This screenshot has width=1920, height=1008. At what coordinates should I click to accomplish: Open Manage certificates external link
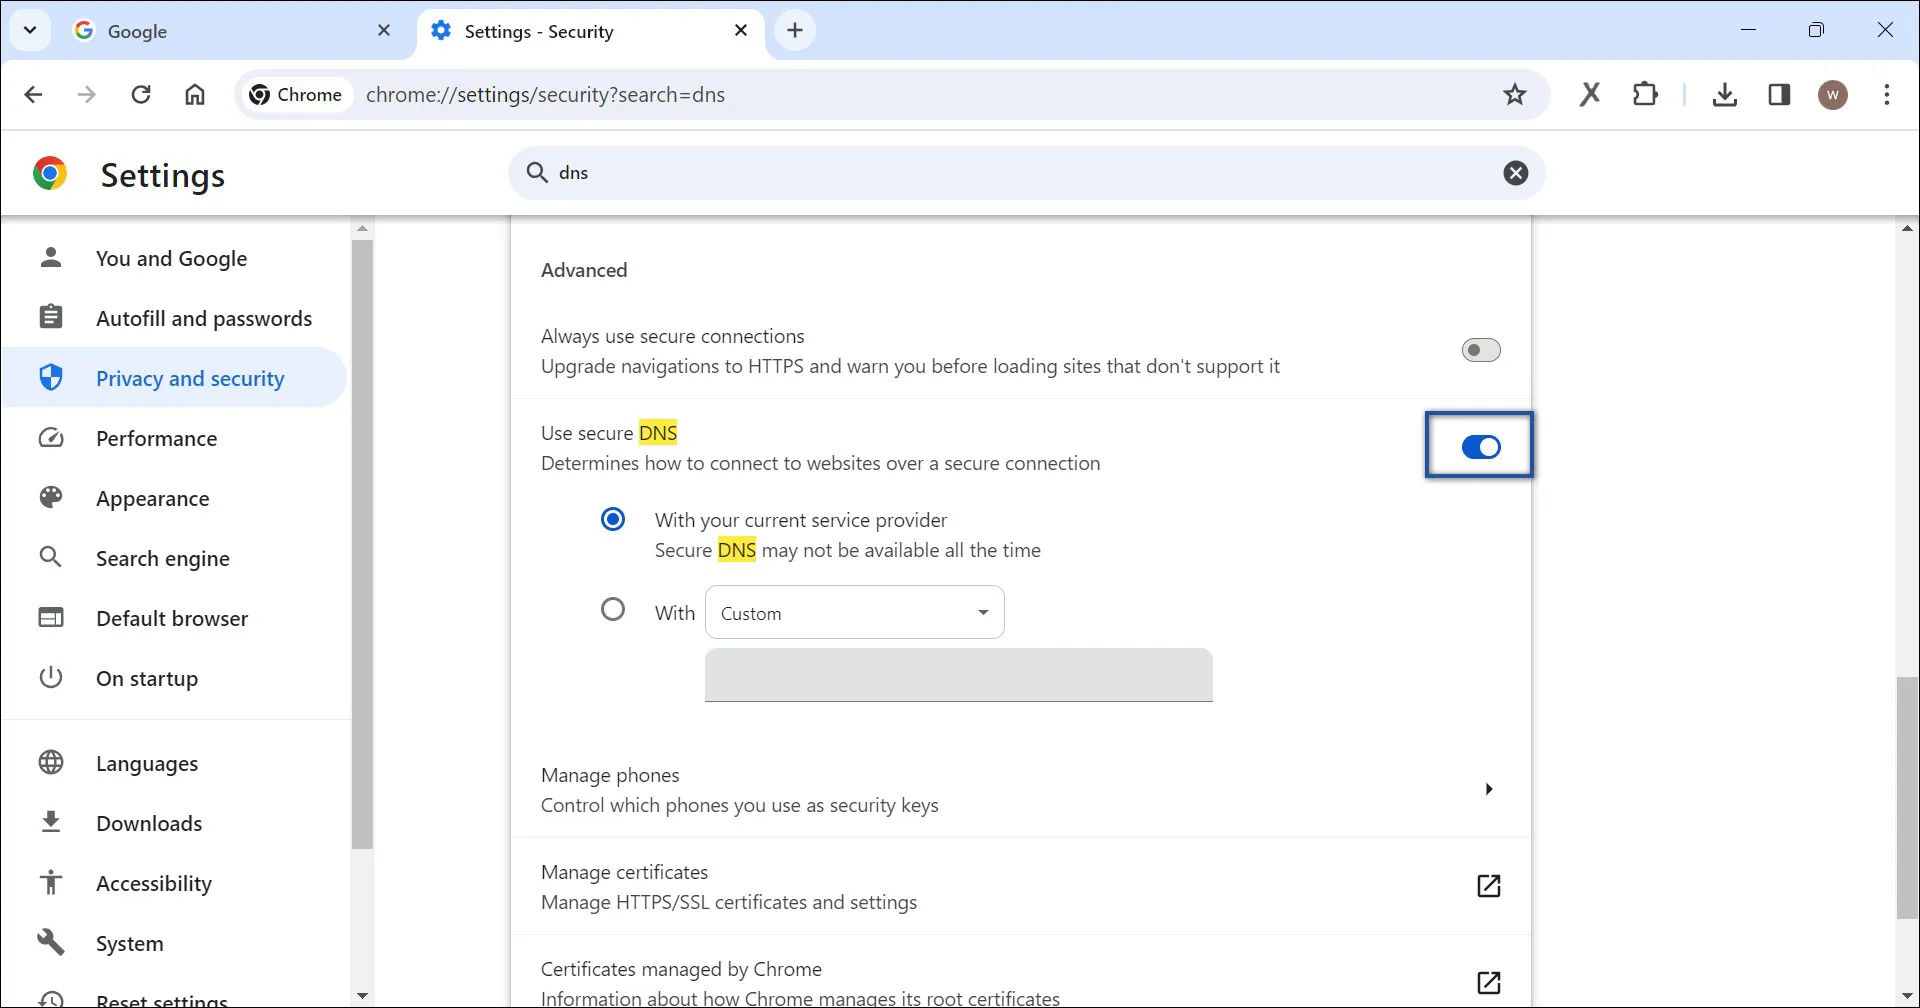[x=1489, y=886]
